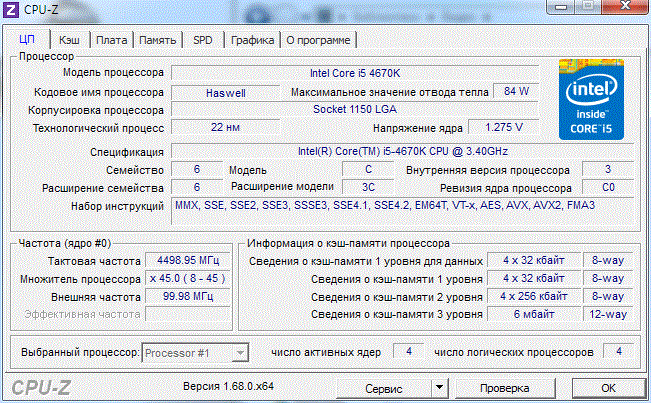Click the internal processor version value 3

(x=608, y=169)
